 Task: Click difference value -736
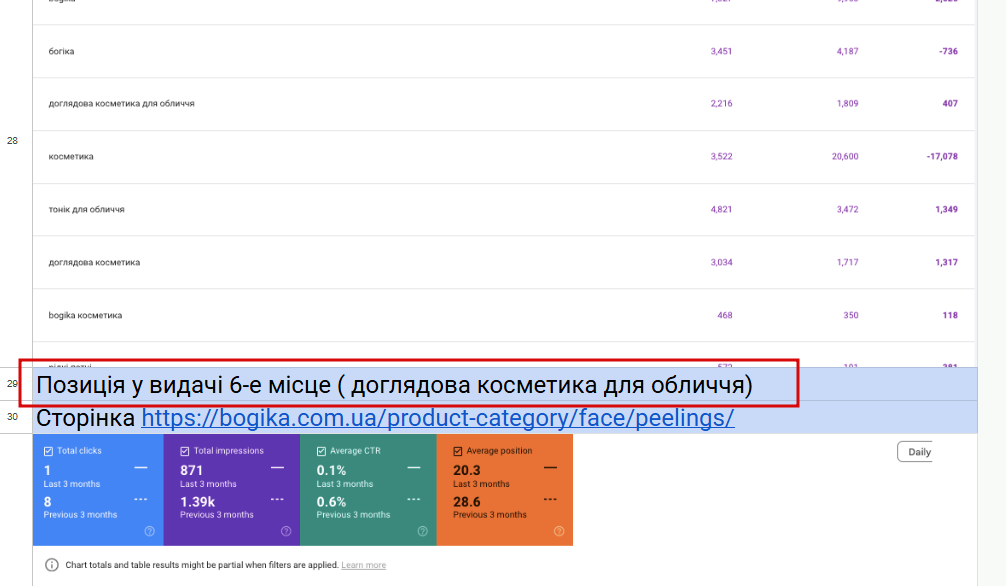(948, 51)
